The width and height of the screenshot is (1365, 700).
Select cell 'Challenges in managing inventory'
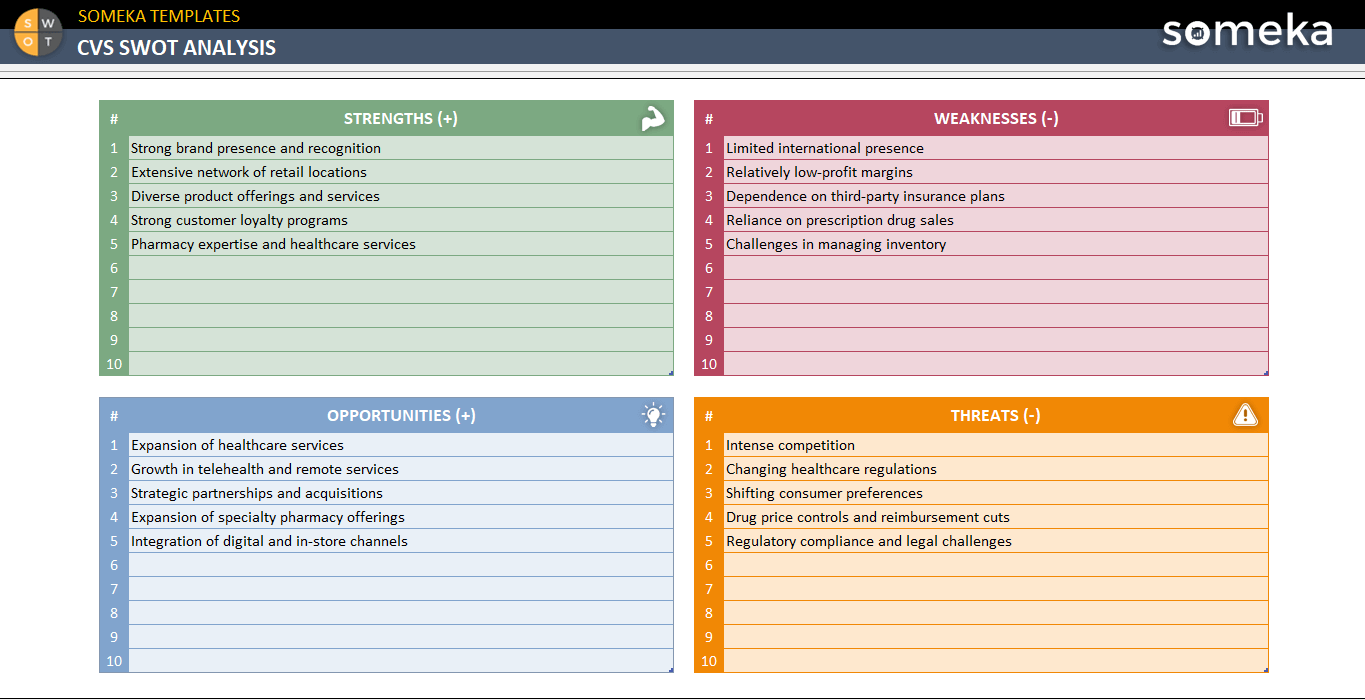pyautogui.click(x=996, y=244)
